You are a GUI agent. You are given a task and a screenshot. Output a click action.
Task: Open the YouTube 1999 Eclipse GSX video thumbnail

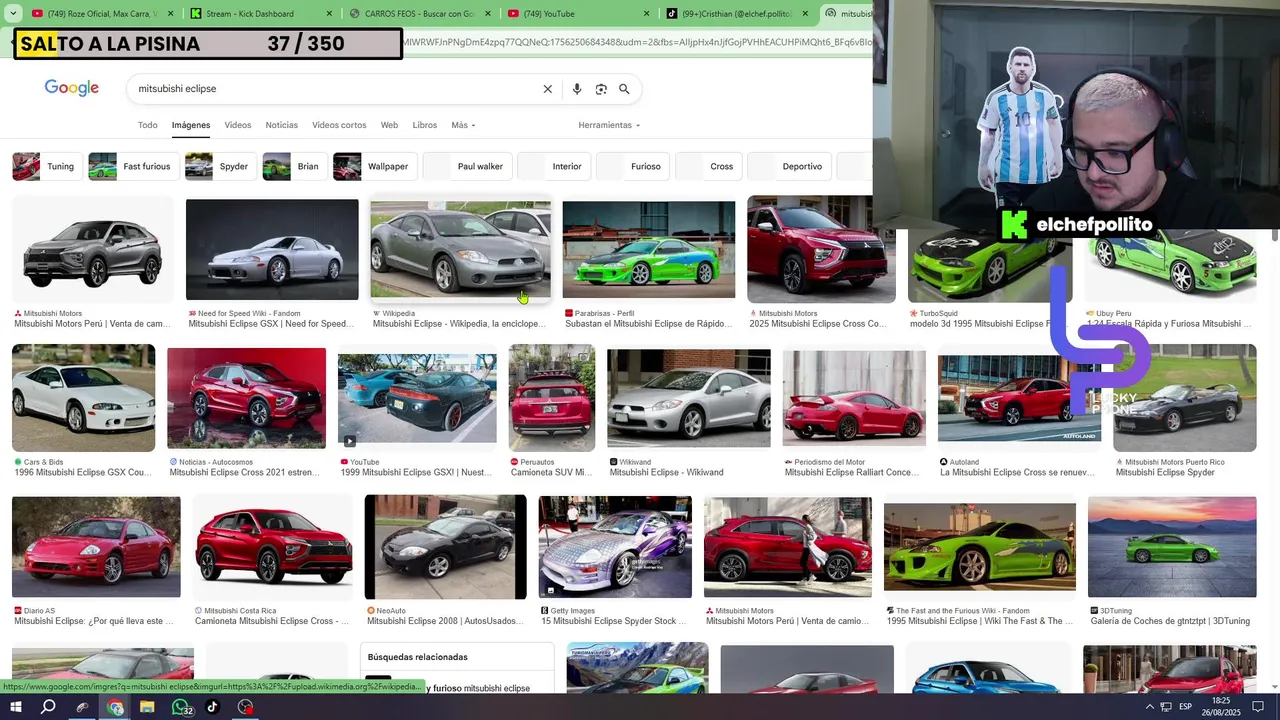click(x=417, y=398)
